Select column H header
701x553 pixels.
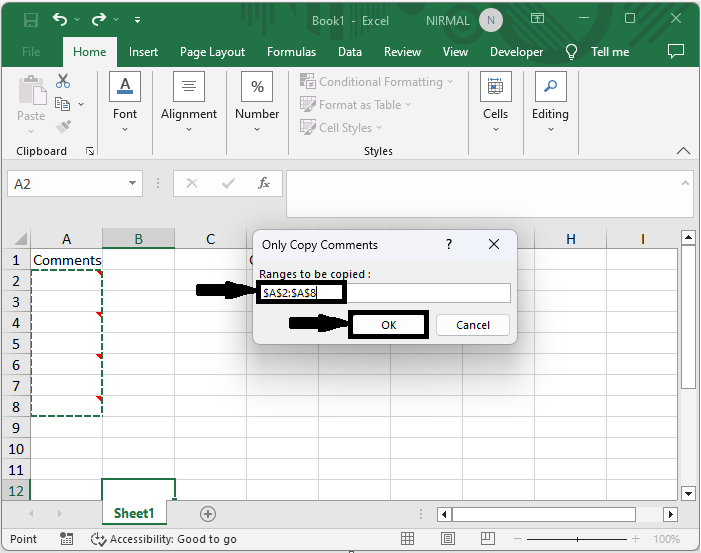[x=570, y=239]
